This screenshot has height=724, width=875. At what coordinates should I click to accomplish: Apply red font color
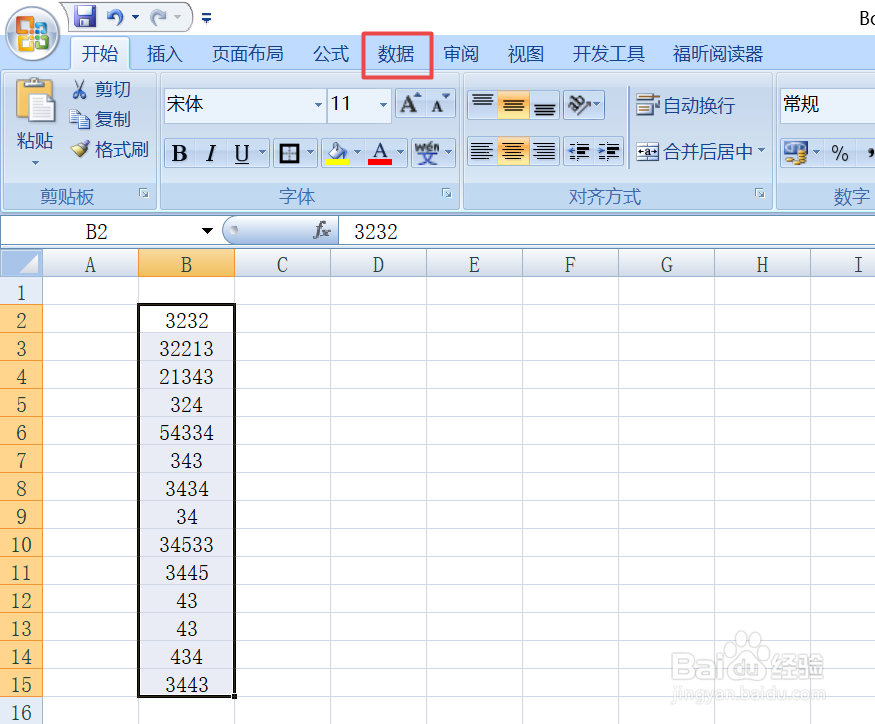pos(380,153)
